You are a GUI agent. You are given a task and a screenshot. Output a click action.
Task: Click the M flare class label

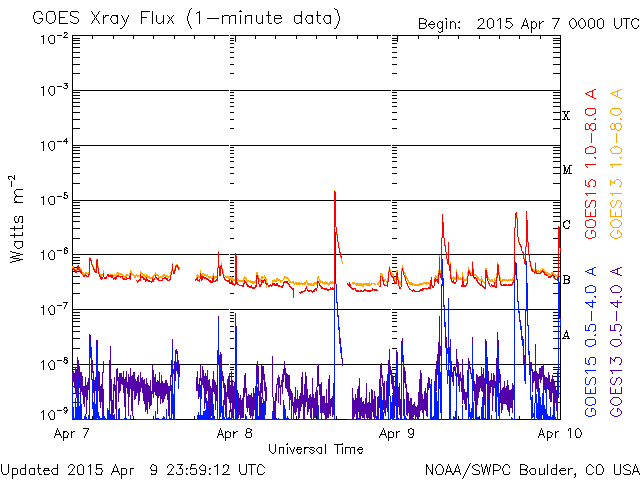(x=566, y=170)
